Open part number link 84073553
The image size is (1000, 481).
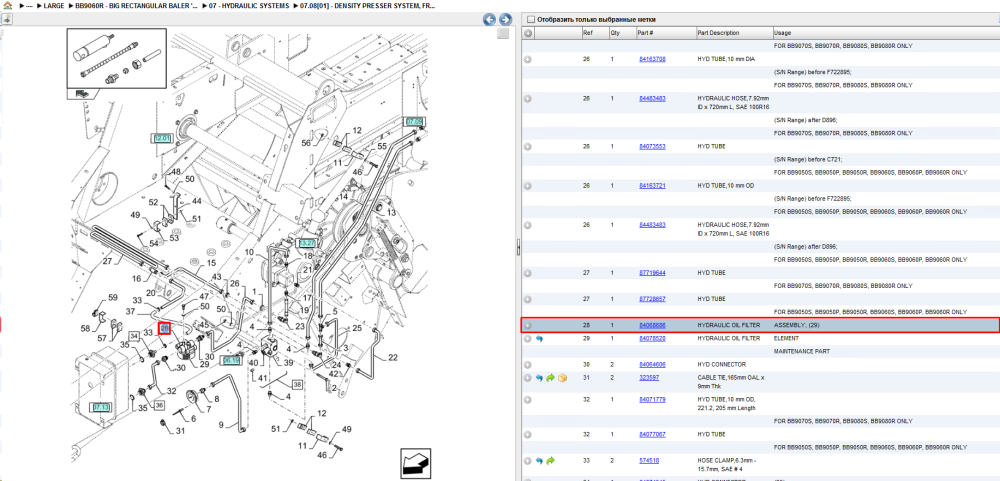coord(652,147)
